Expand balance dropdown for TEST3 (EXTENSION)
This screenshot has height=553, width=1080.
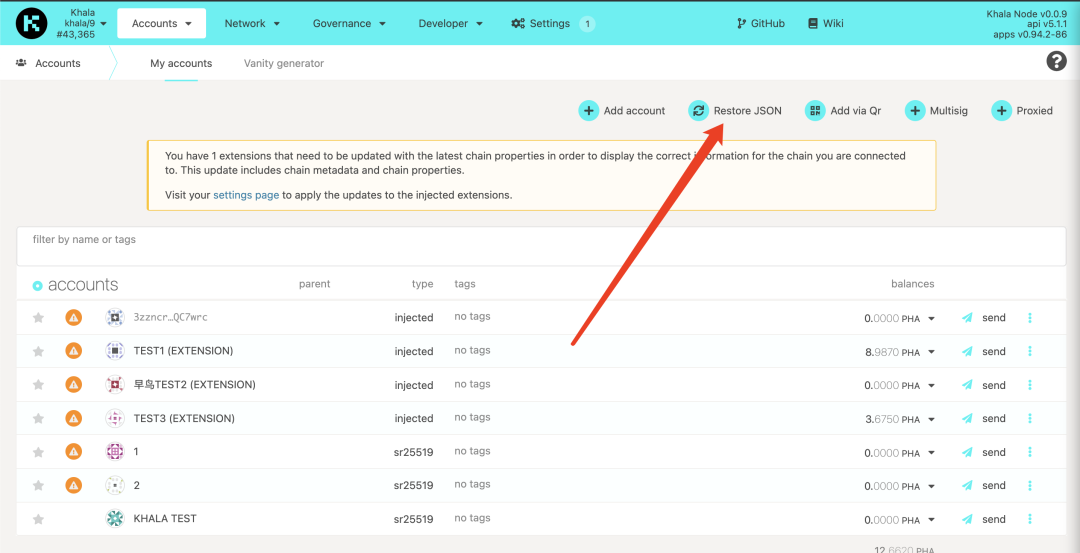931,419
